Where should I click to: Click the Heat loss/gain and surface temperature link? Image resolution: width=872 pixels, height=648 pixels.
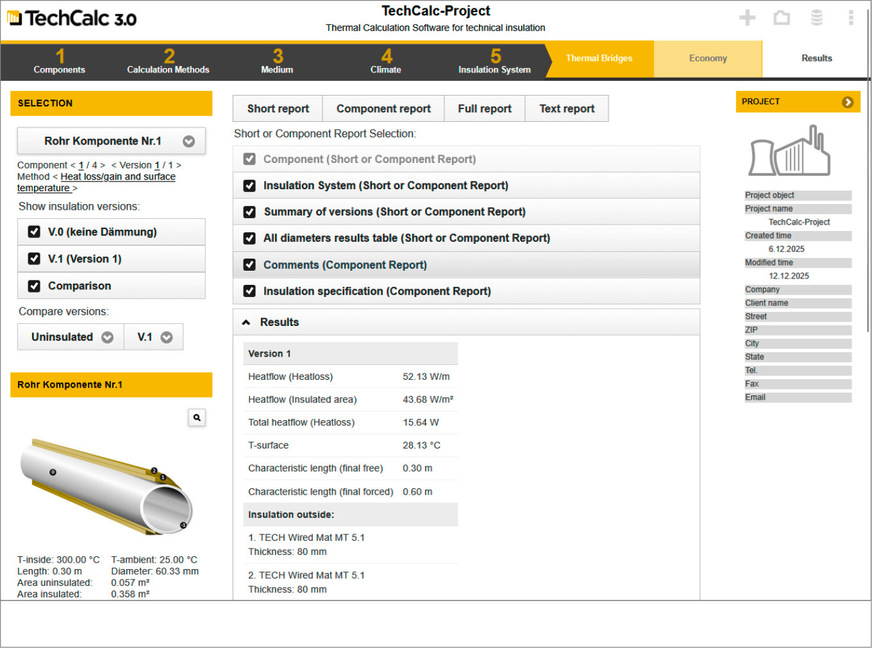96,182
